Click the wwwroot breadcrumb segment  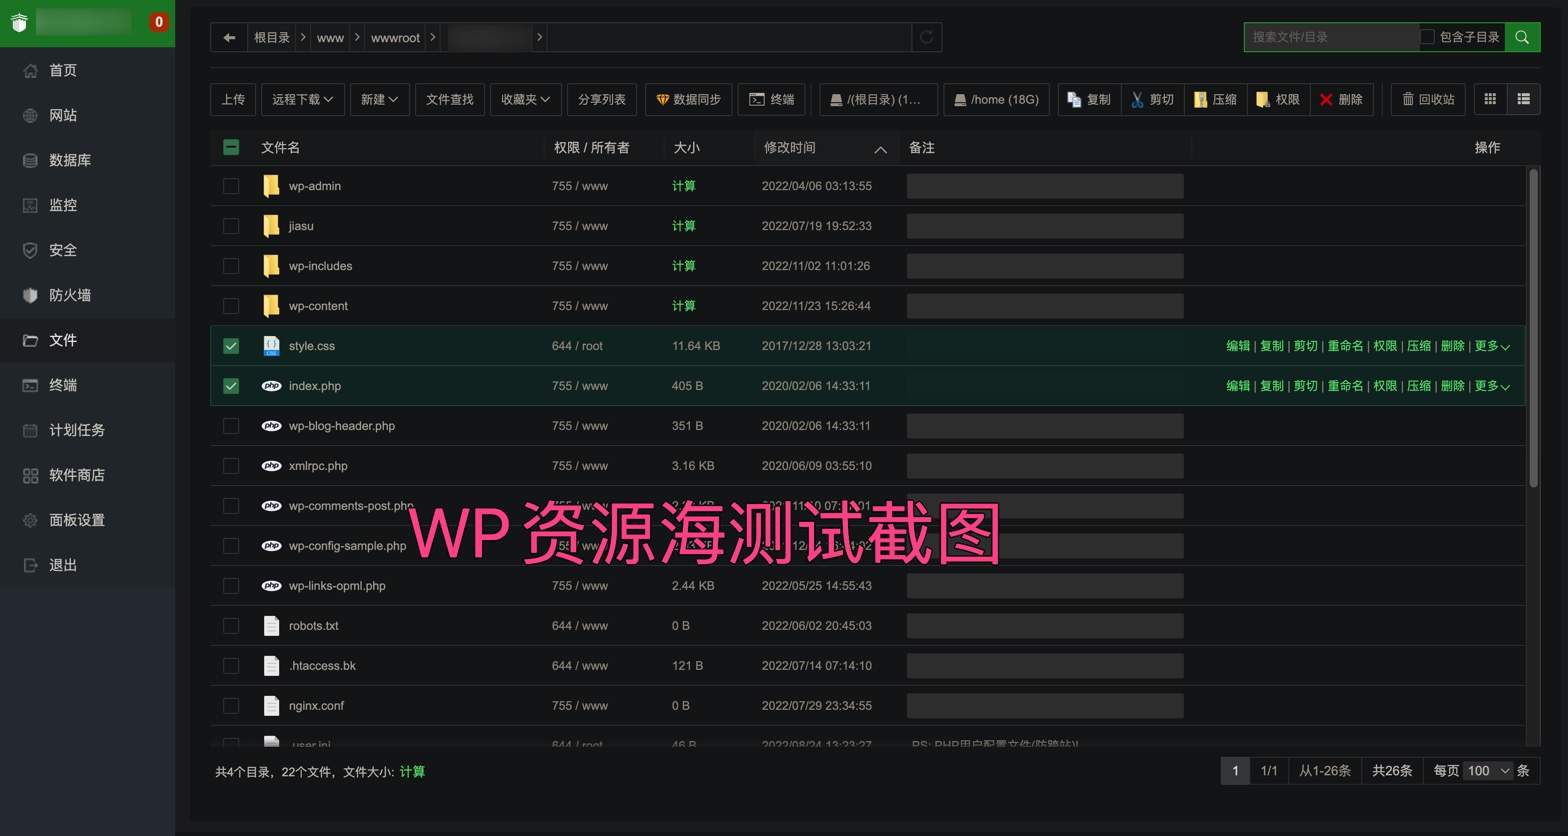click(395, 38)
